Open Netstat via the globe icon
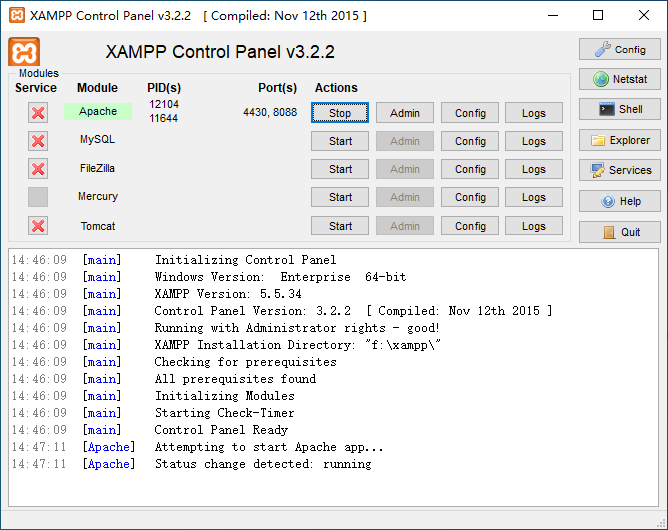The image size is (668, 530). click(x=619, y=79)
